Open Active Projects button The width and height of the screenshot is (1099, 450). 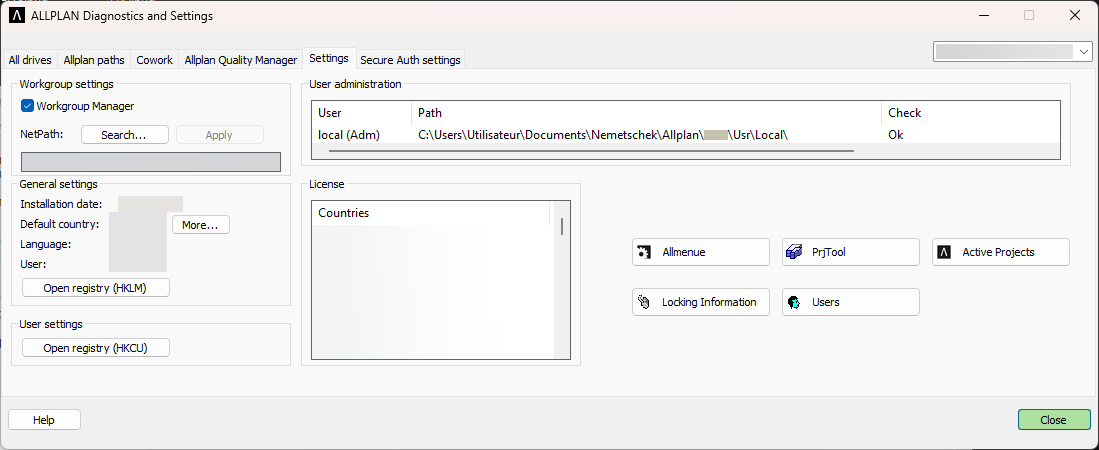[1001, 252]
